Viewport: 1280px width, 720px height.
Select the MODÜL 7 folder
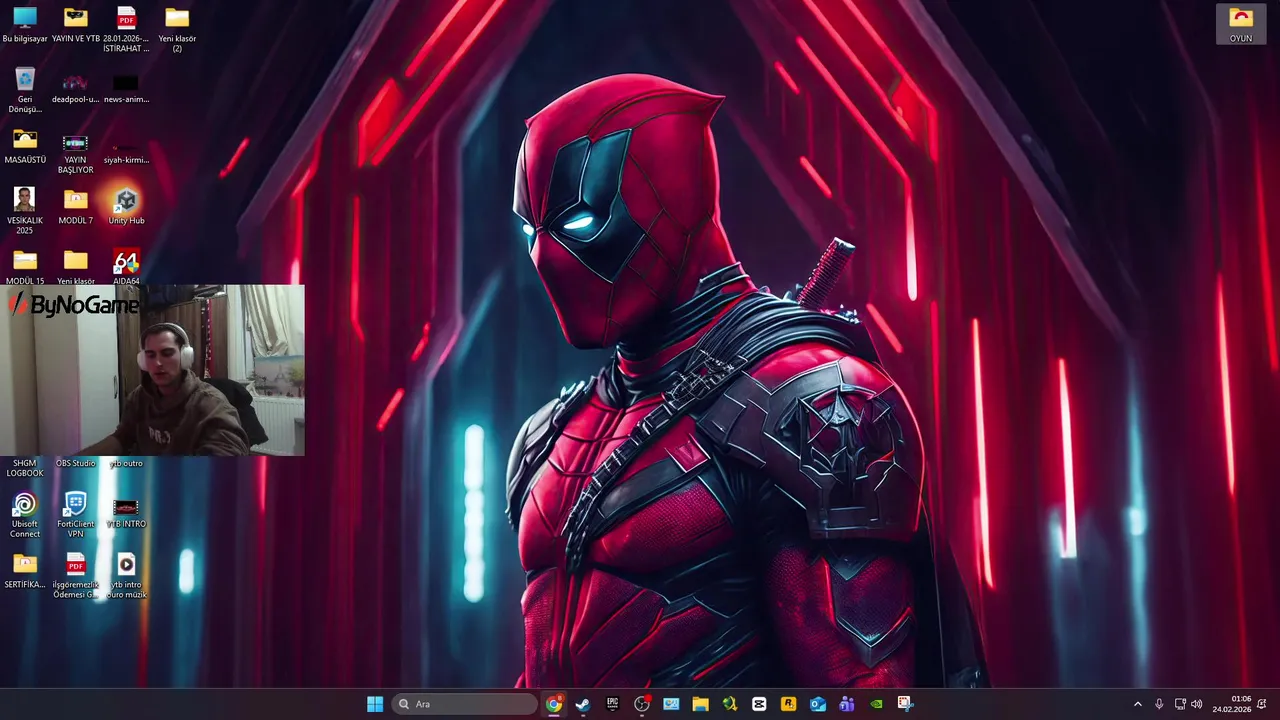coord(75,207)
